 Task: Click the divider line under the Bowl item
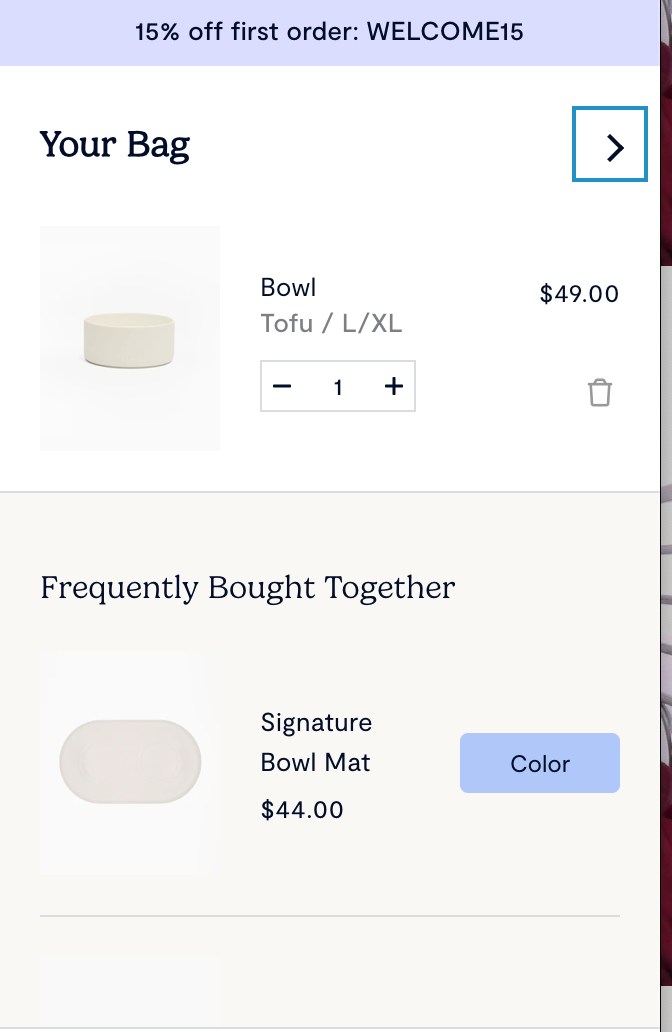[x=330, y=492]
